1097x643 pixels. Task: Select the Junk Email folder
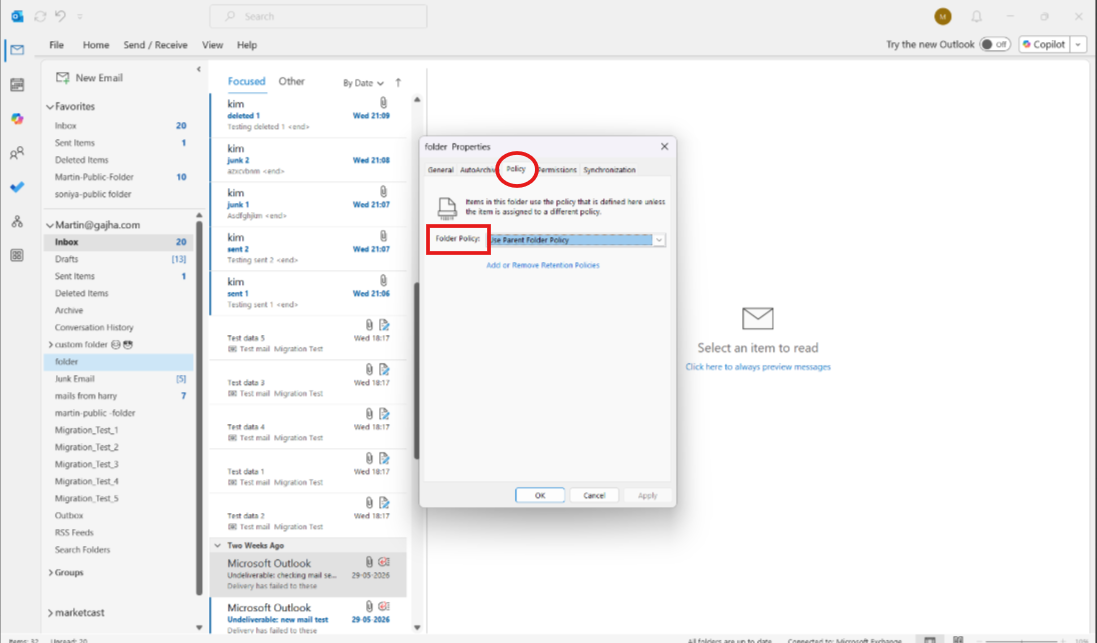pos(119,379)
